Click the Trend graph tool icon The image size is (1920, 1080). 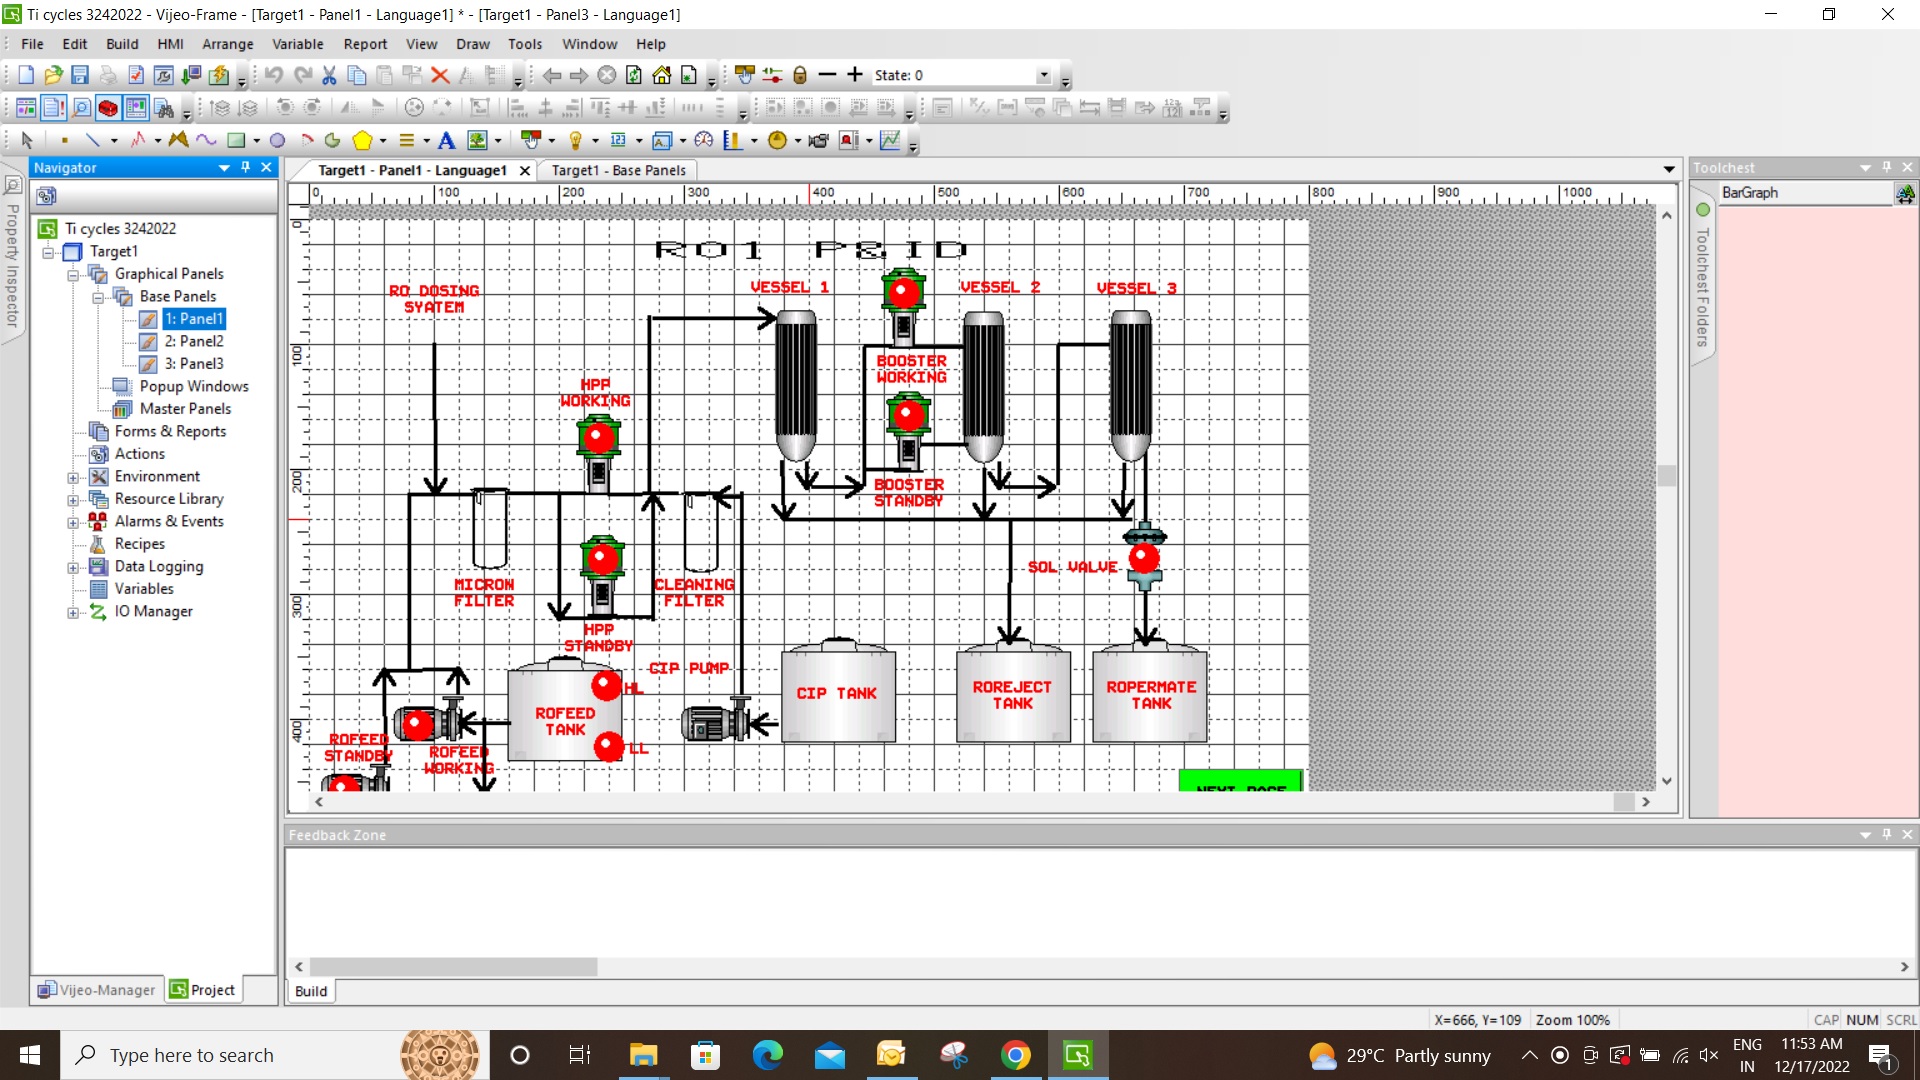[889, 141]
